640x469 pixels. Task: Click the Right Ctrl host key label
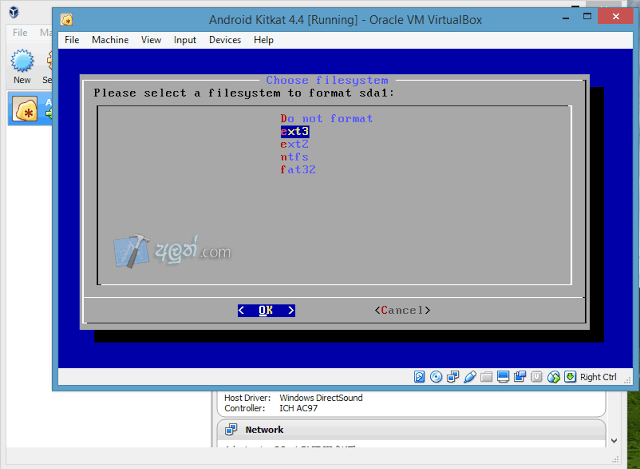point(598,377)
